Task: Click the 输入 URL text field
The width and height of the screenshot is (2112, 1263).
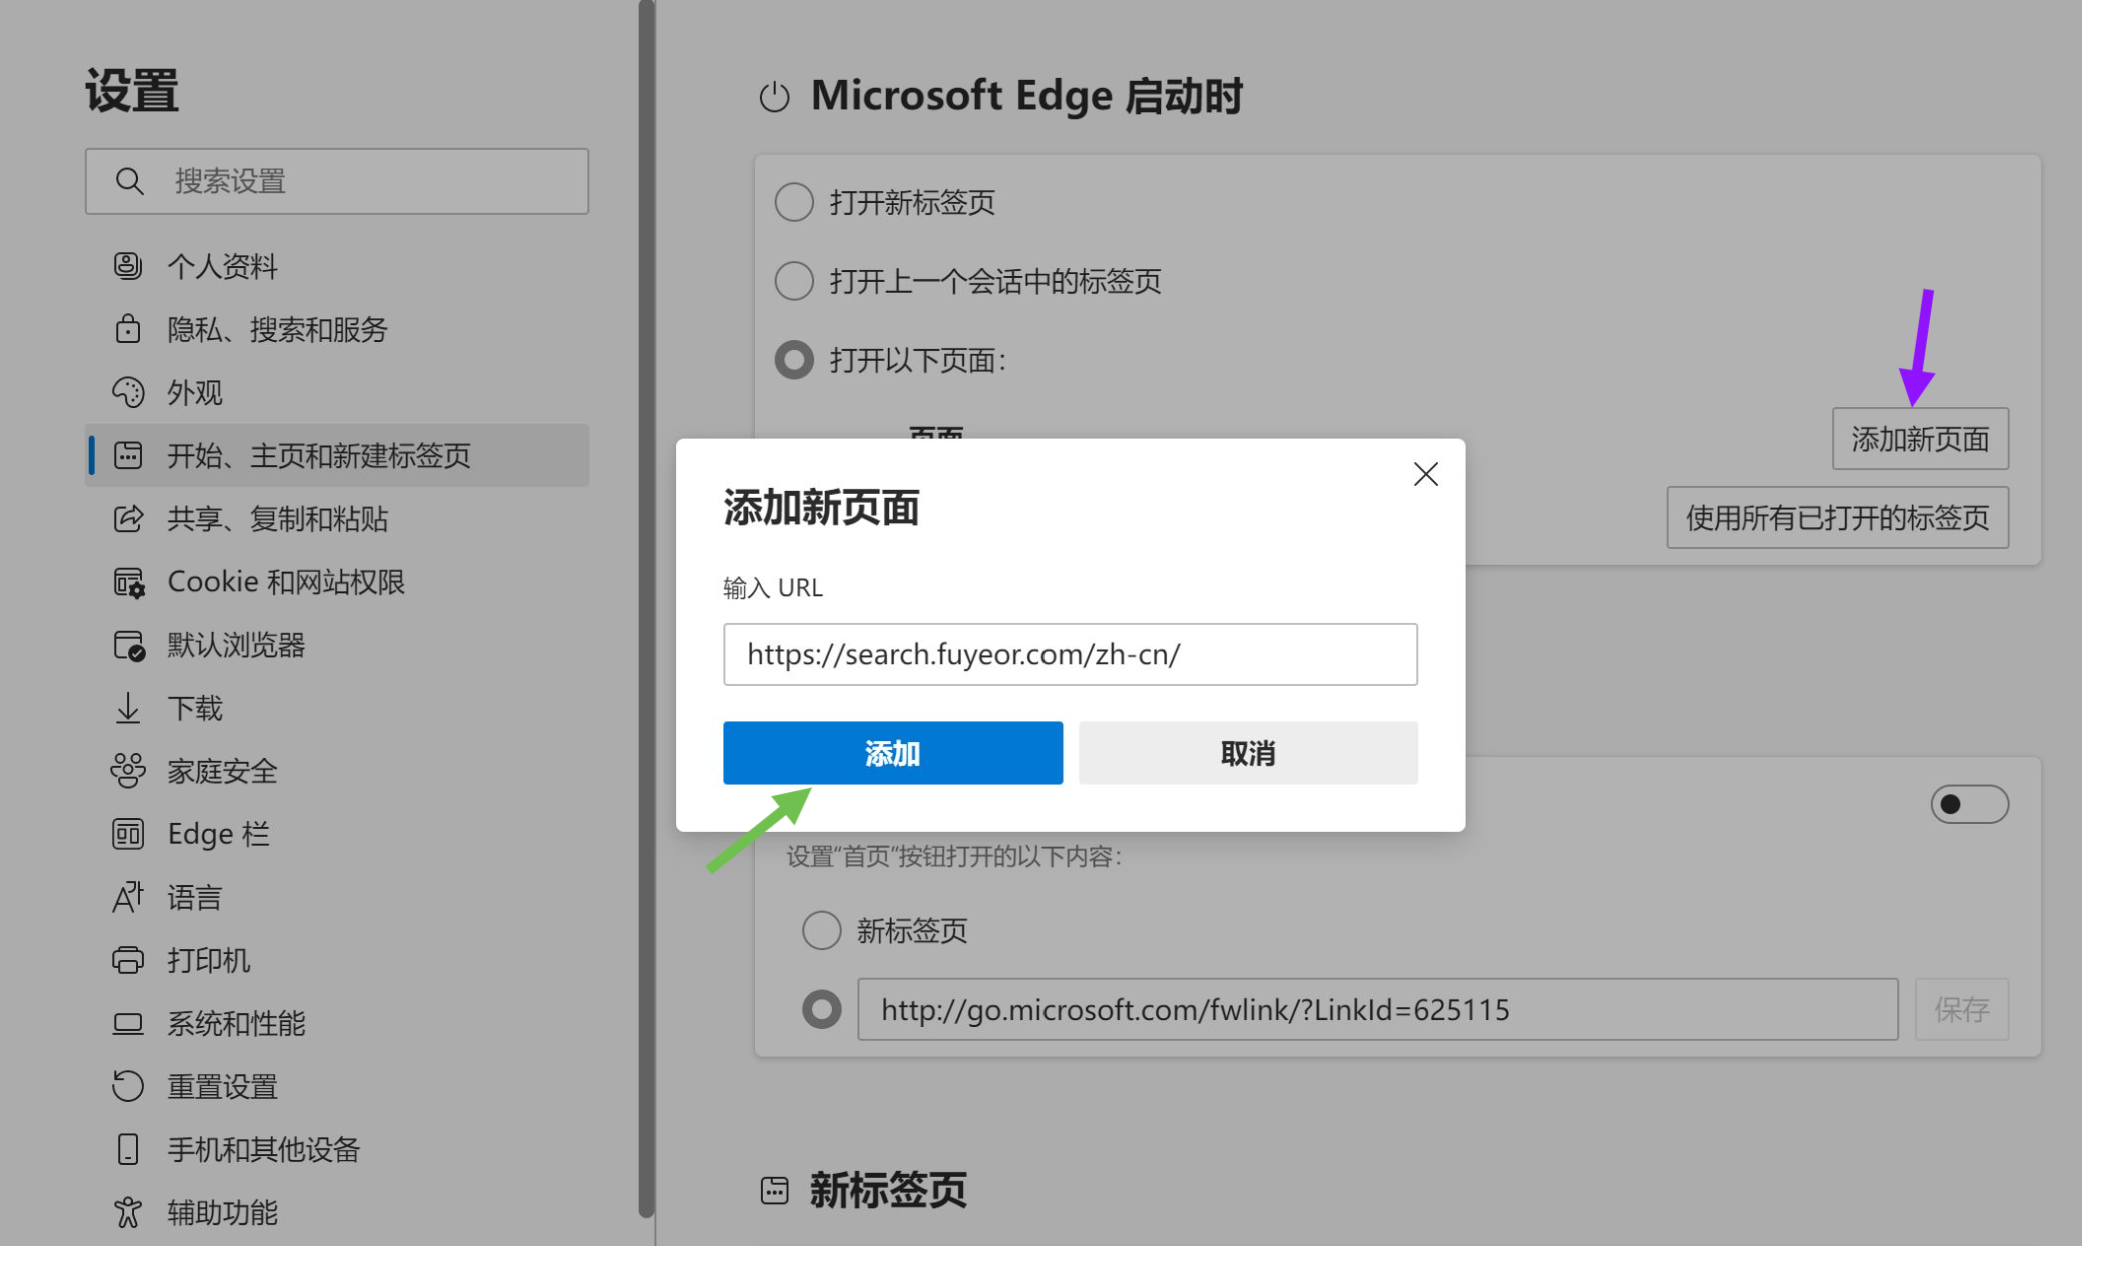Action: 1070,655
